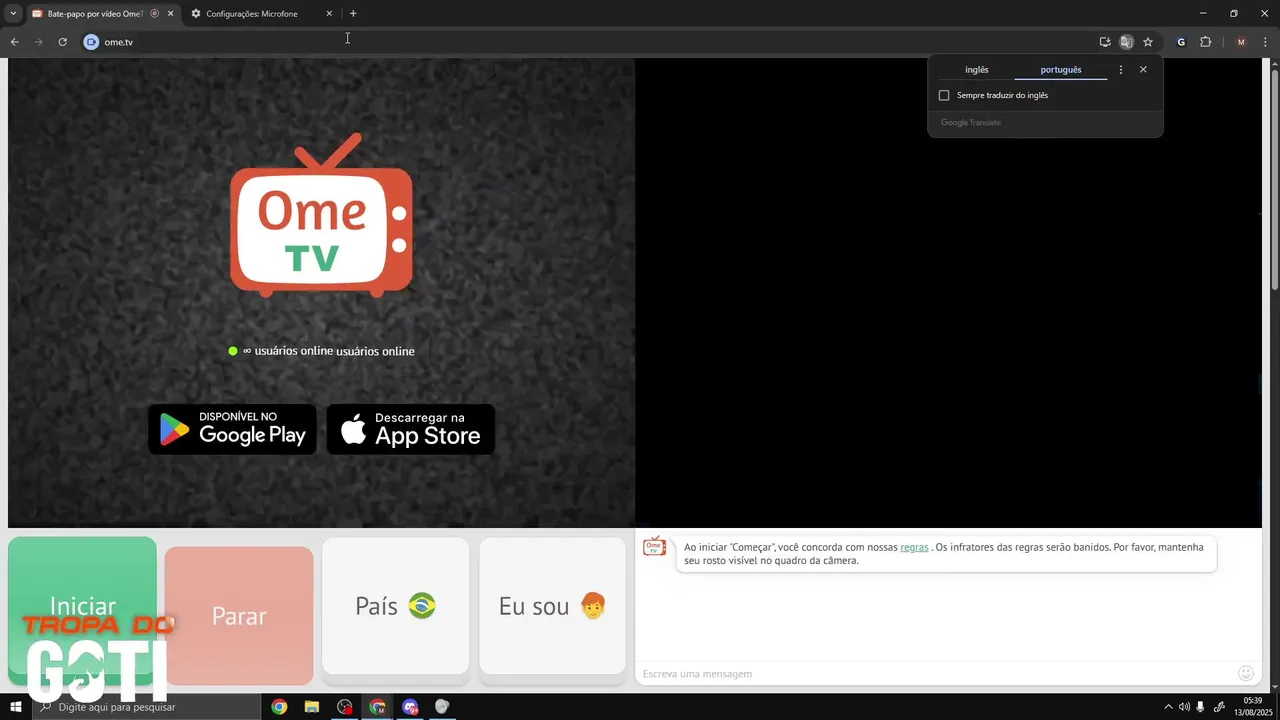Go back using browser back arrow
The image size is (1280, 720).
(14, 42)
